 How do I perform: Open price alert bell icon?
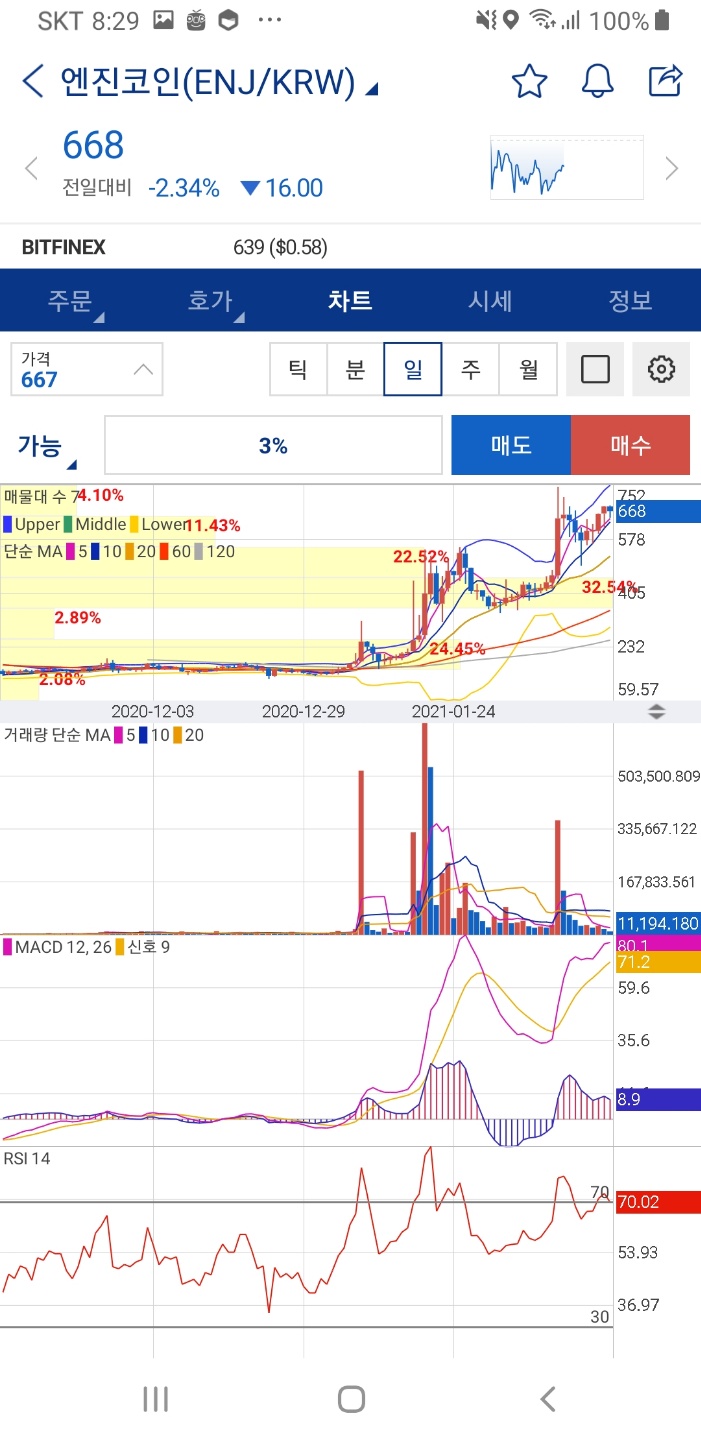(597, 81)
